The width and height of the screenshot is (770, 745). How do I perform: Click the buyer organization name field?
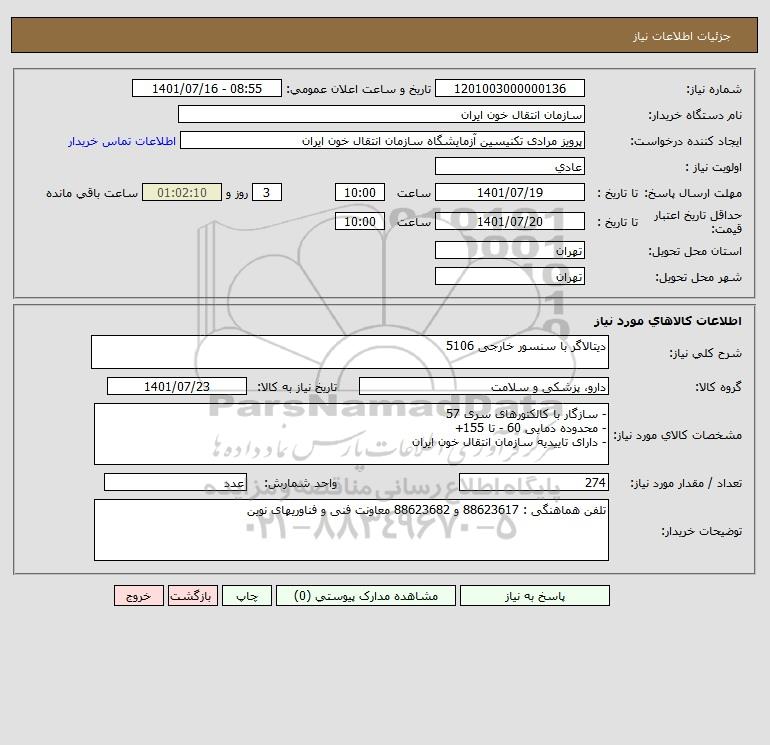pyautogui.click(x=381, y=114)
